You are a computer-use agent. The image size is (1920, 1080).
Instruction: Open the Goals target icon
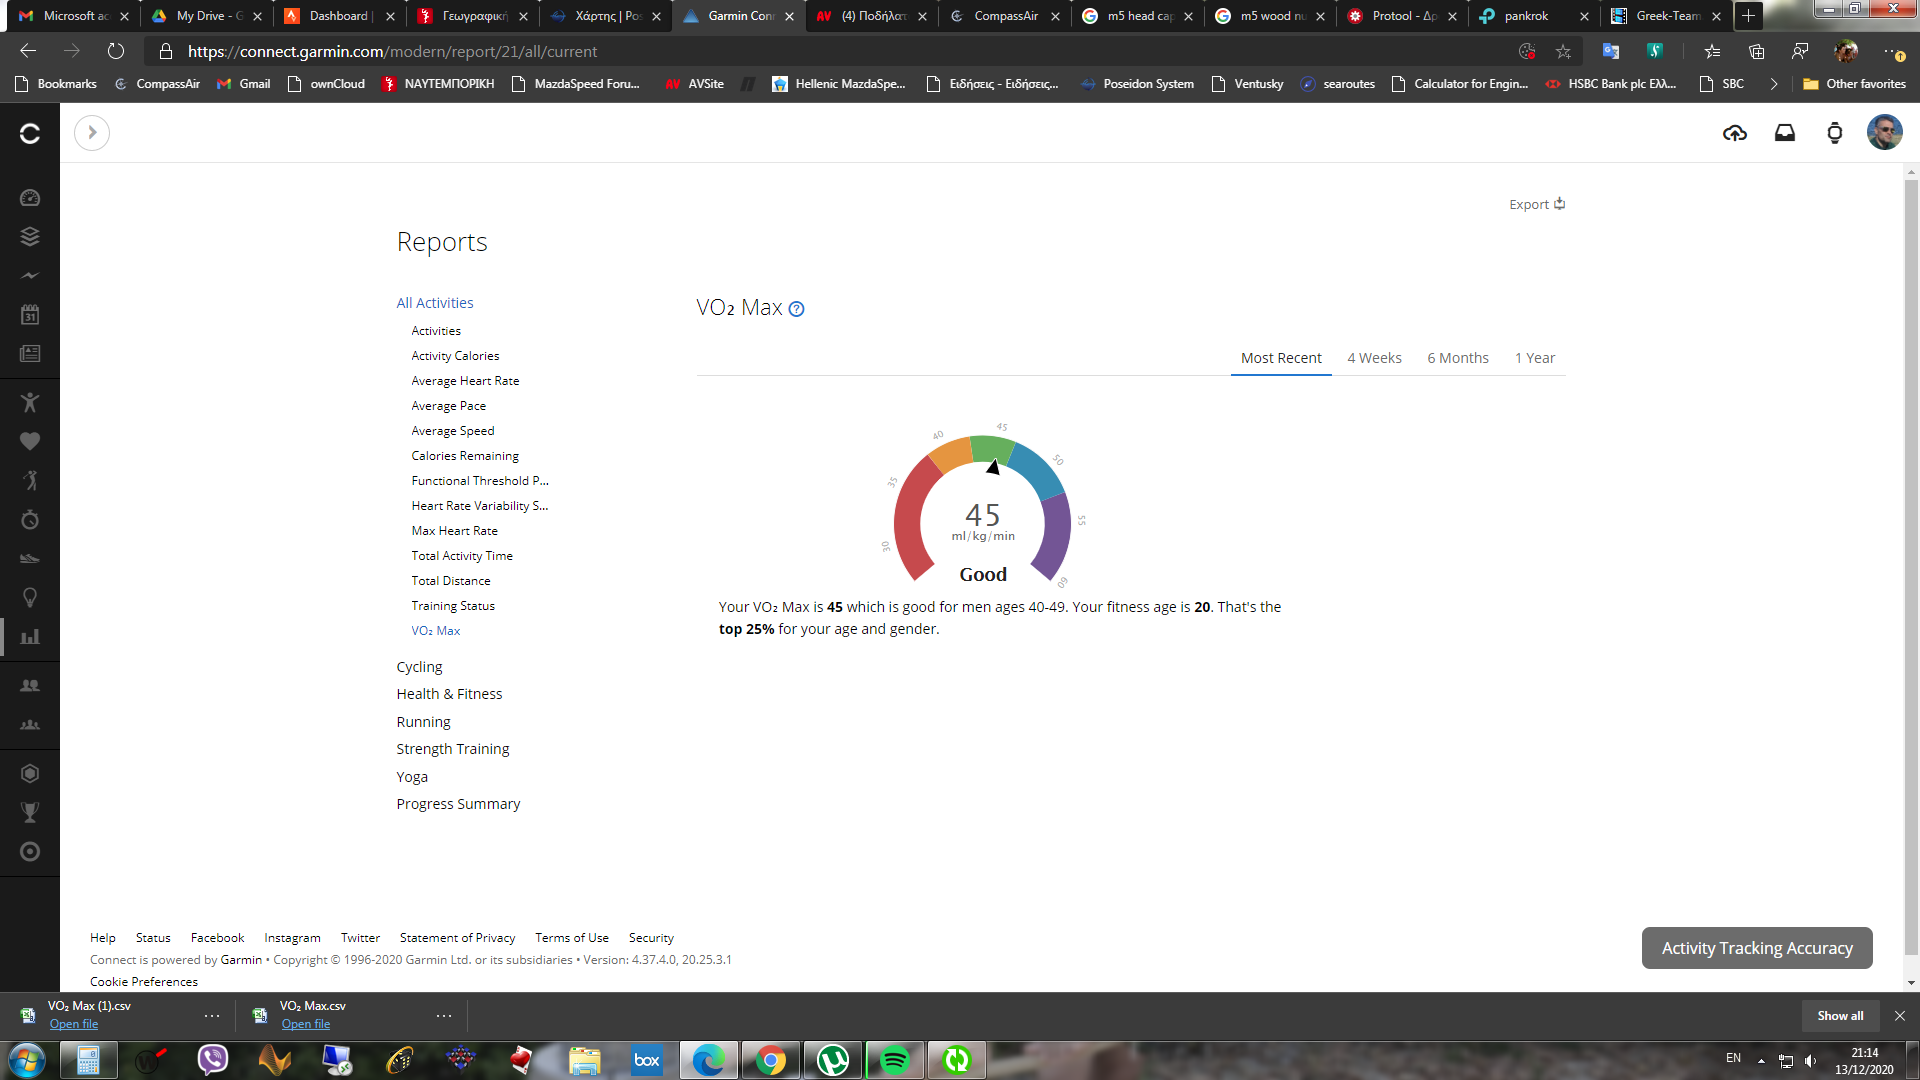30,851
